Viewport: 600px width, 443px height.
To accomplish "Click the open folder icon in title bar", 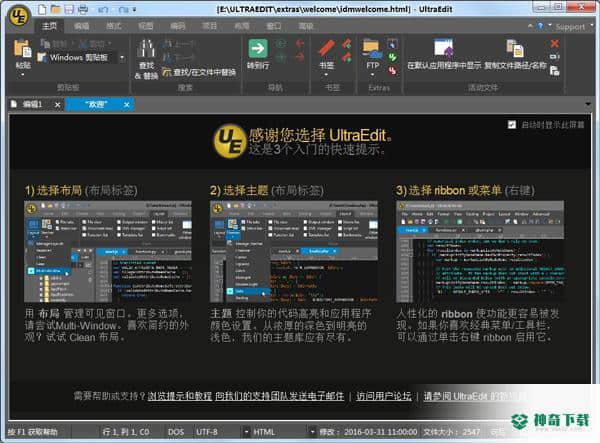I will [x=56, y=9].
